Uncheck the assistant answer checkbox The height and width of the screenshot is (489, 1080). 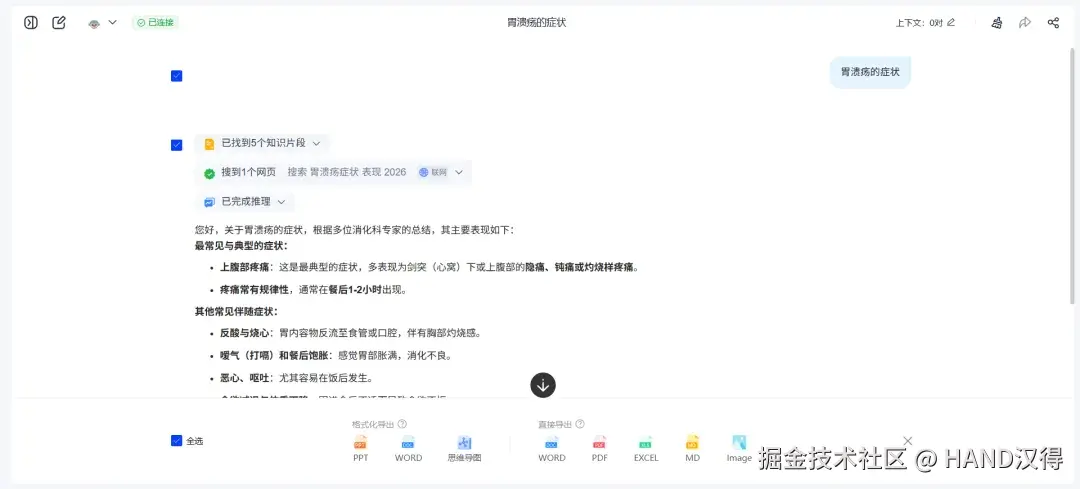(176, 145)
